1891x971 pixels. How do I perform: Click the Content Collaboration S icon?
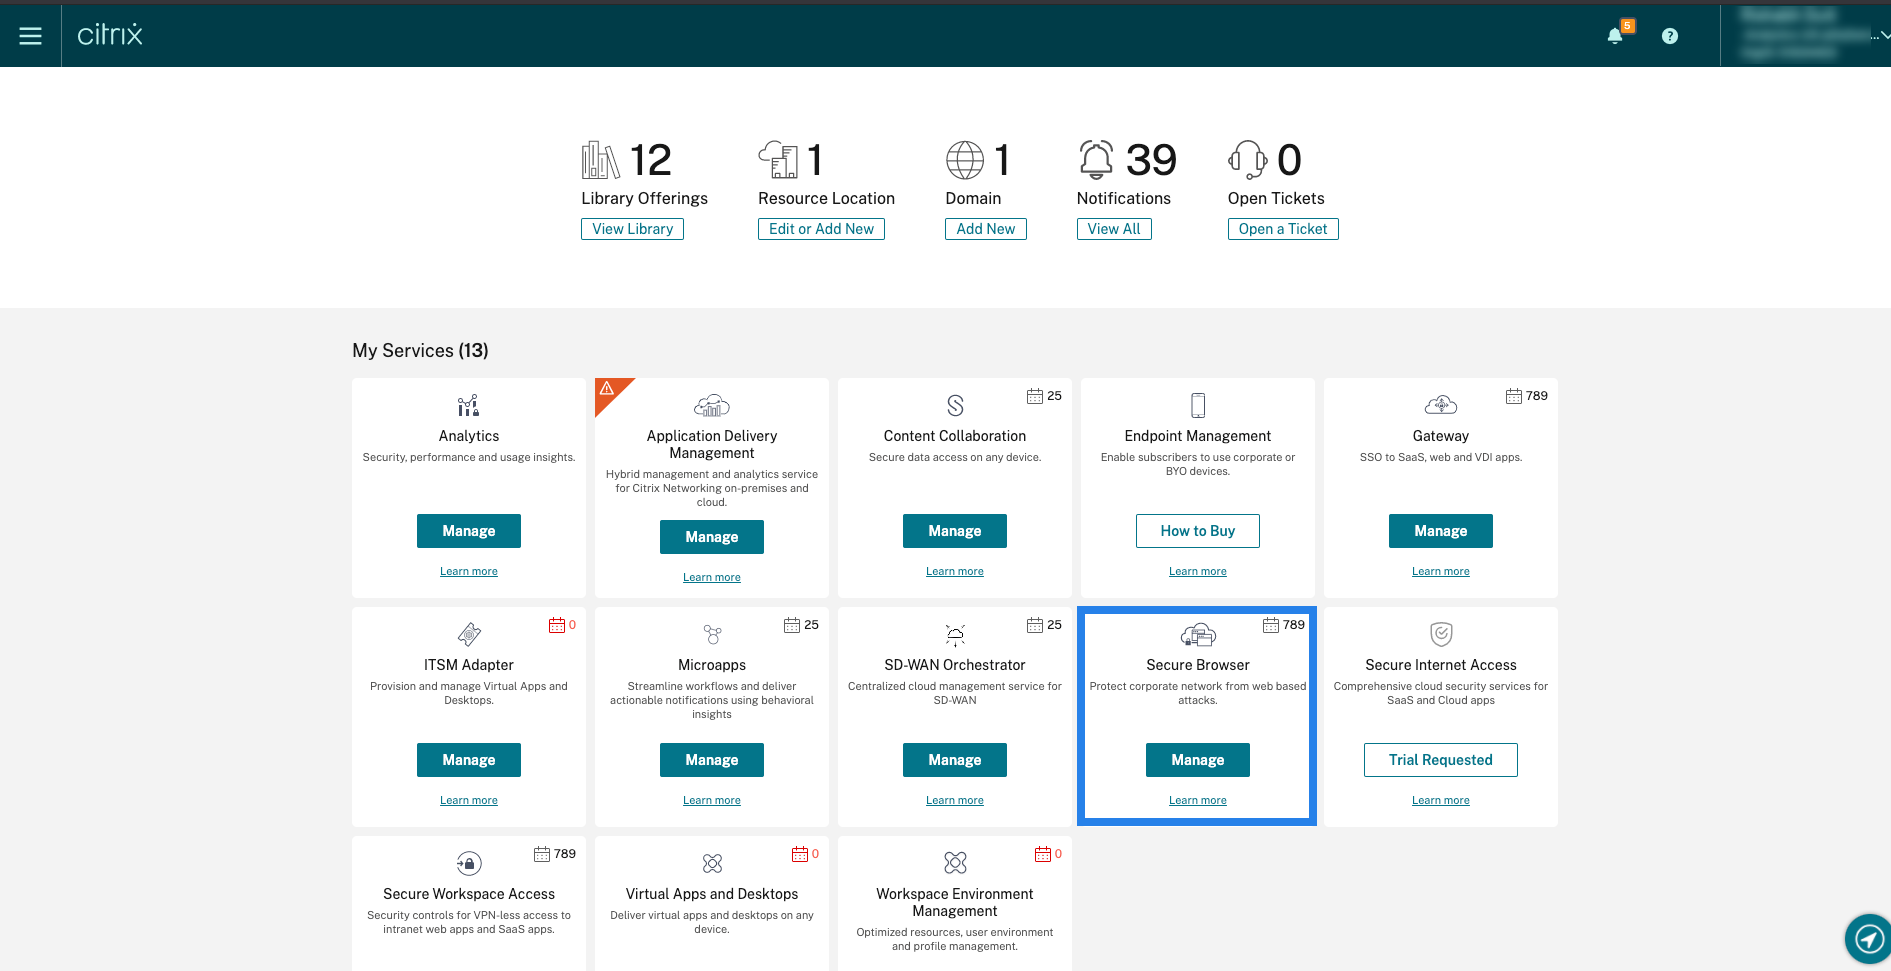[955, 405]
